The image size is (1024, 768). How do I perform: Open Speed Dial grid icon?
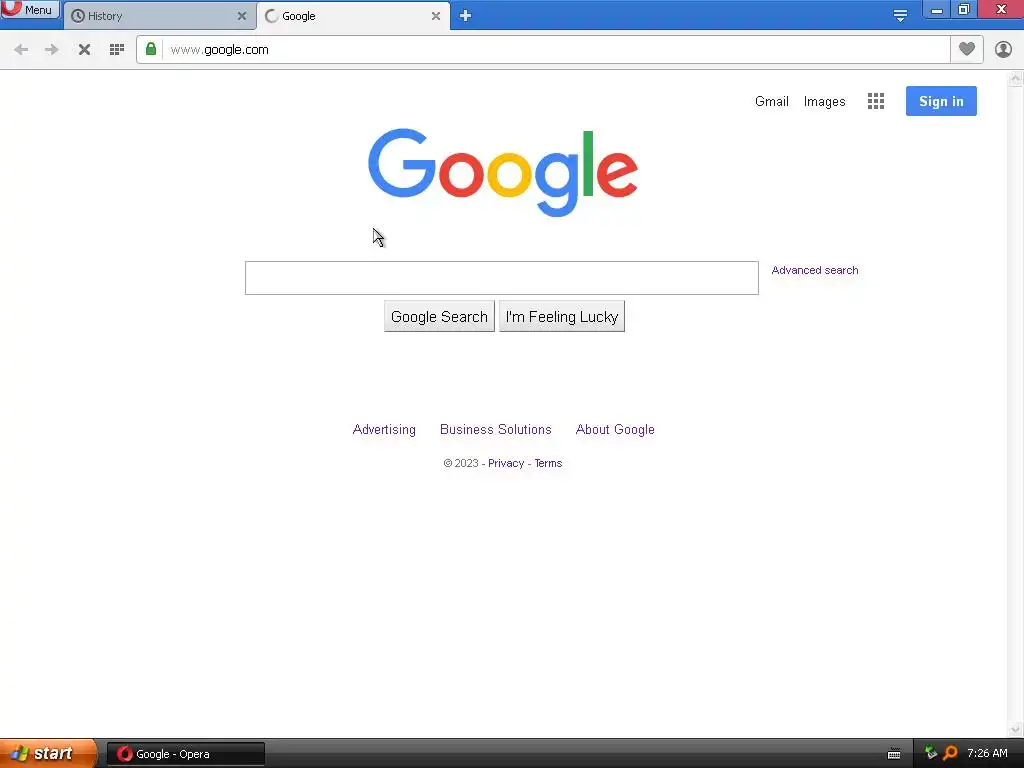coord(117,50)
